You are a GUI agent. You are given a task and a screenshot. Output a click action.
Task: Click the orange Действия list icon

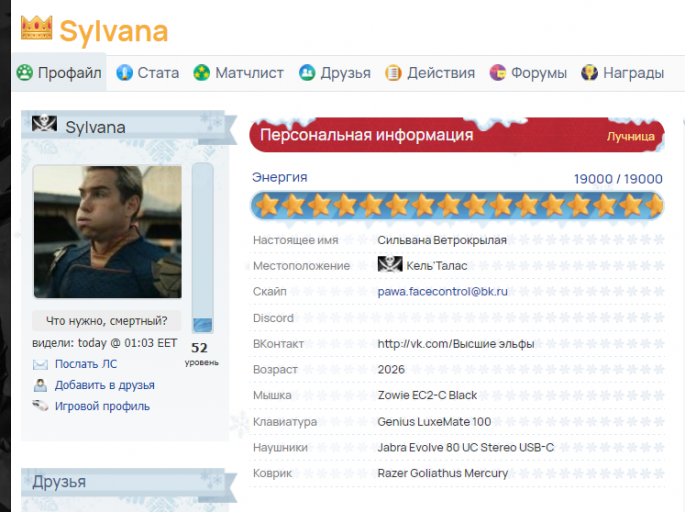point(393,73)
